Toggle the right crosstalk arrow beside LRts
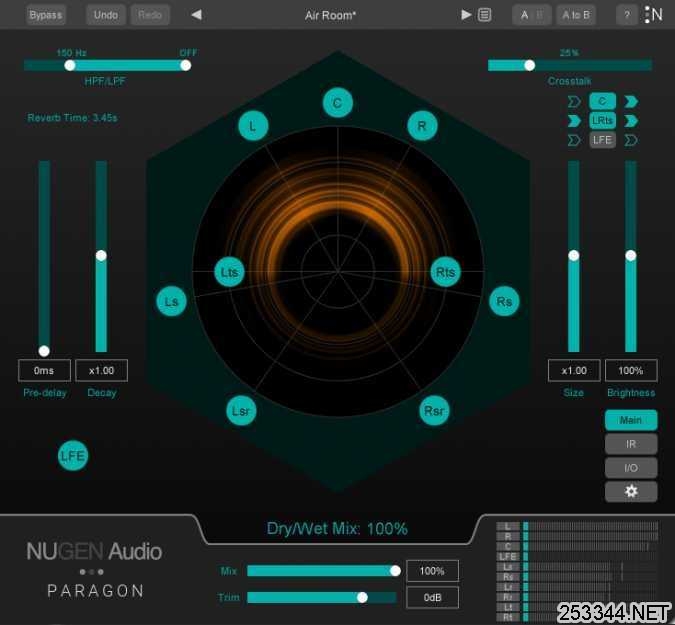This screenshot has width=675, height=625. pos(631,121)
